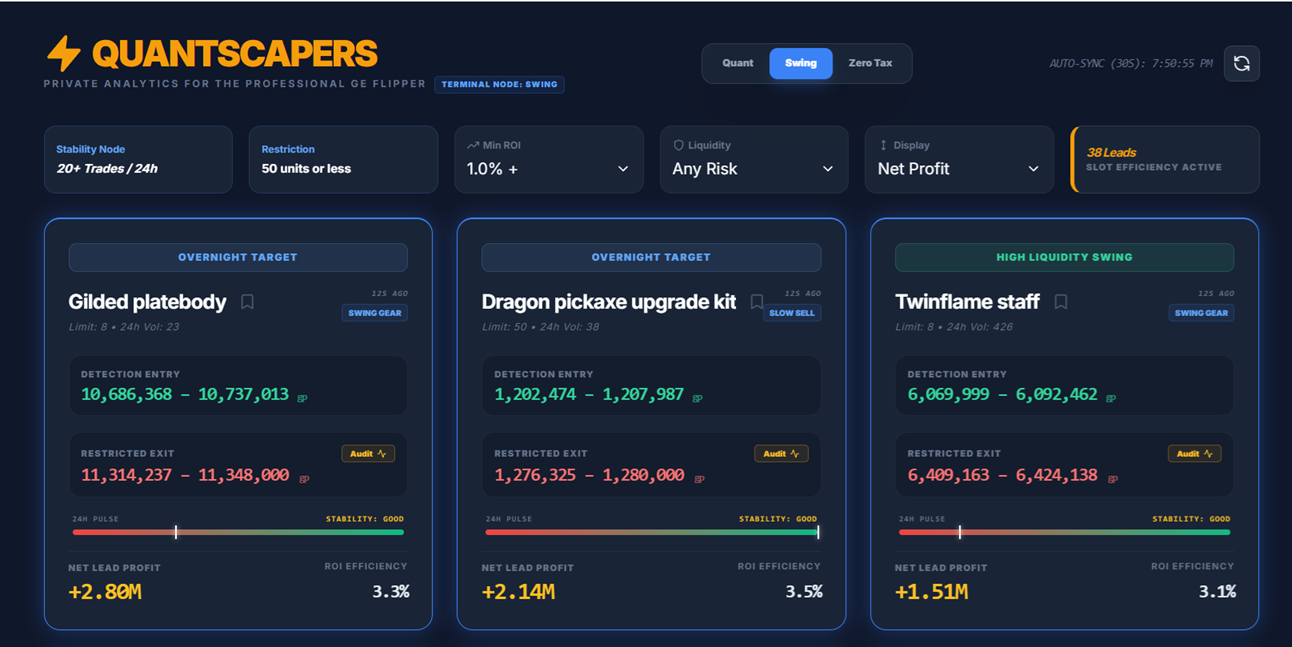Expand the Liquidity Any Risk dropdown
The width and height of the screenshot is (1292, 647).
(x=753, y=169)
